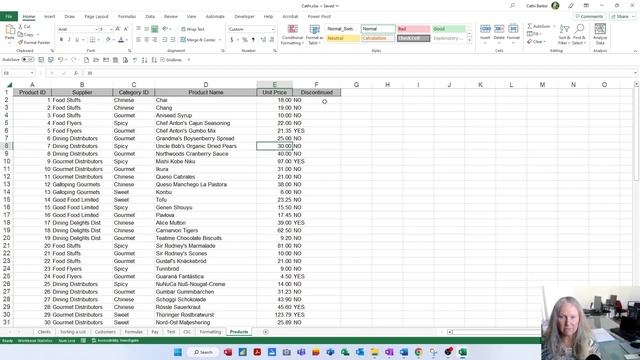Click Copy in the Clipboard group
The width and height of the screenshot is (640, 360).
[x=26, y=35]
